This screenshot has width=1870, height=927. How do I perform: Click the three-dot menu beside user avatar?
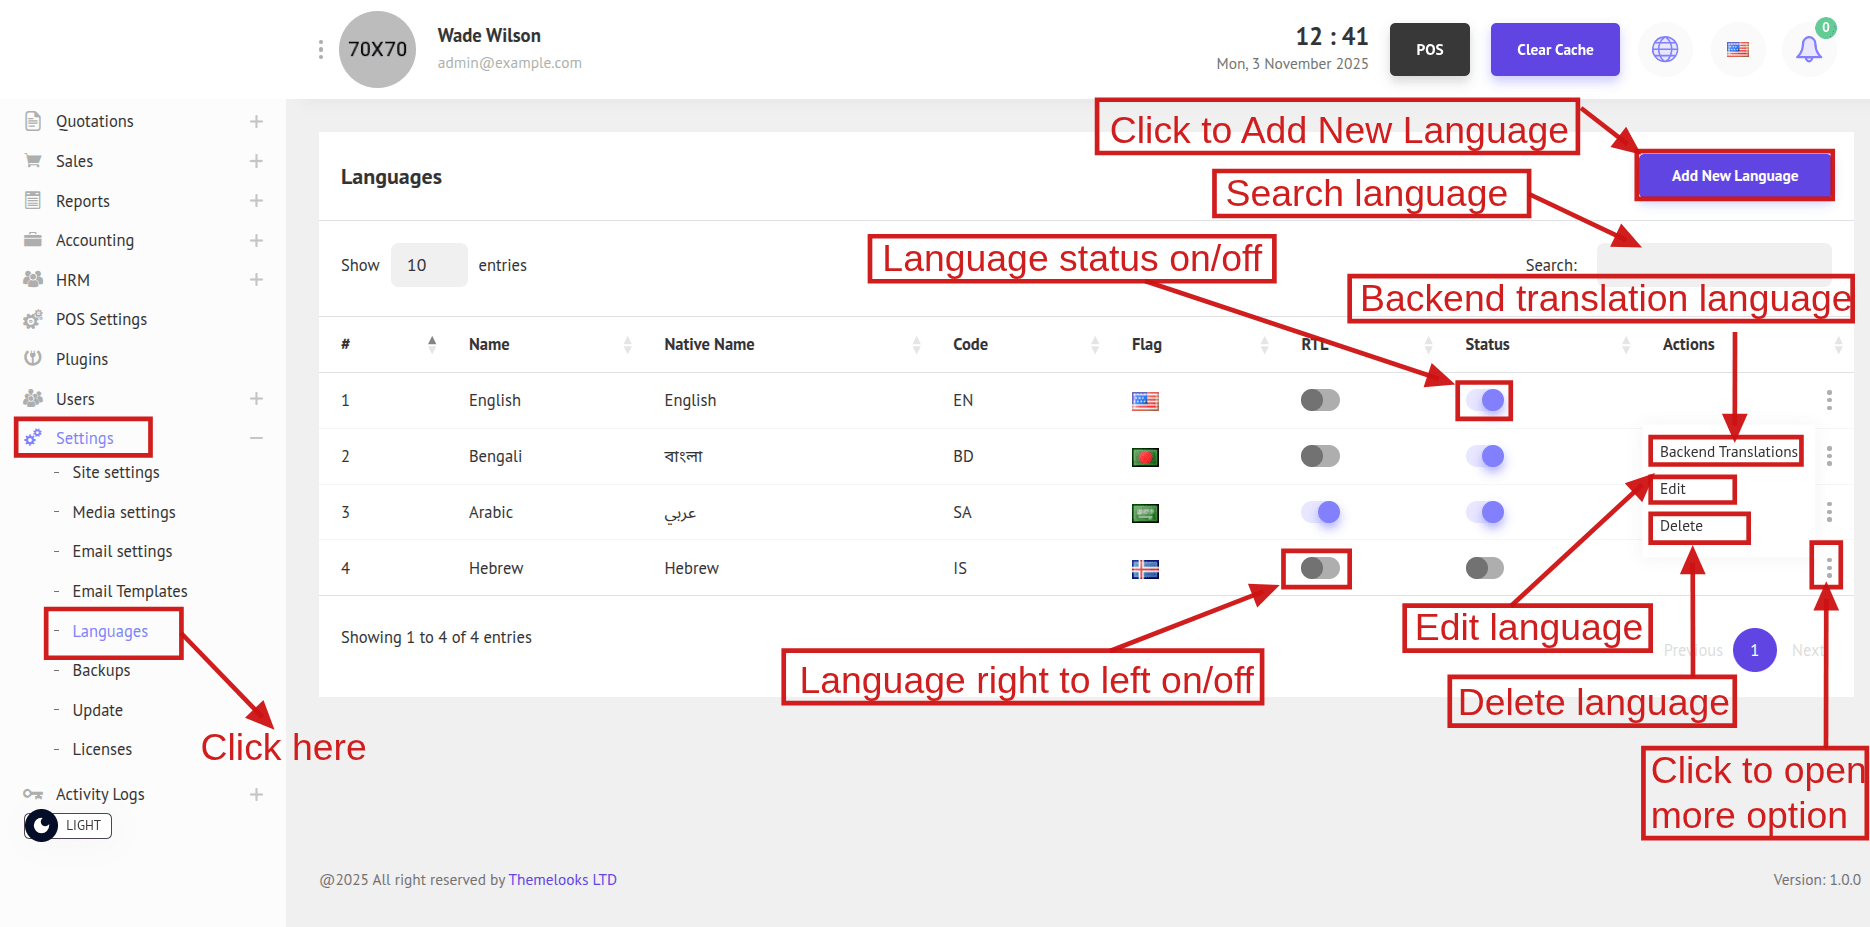click(x=320, y=50)
